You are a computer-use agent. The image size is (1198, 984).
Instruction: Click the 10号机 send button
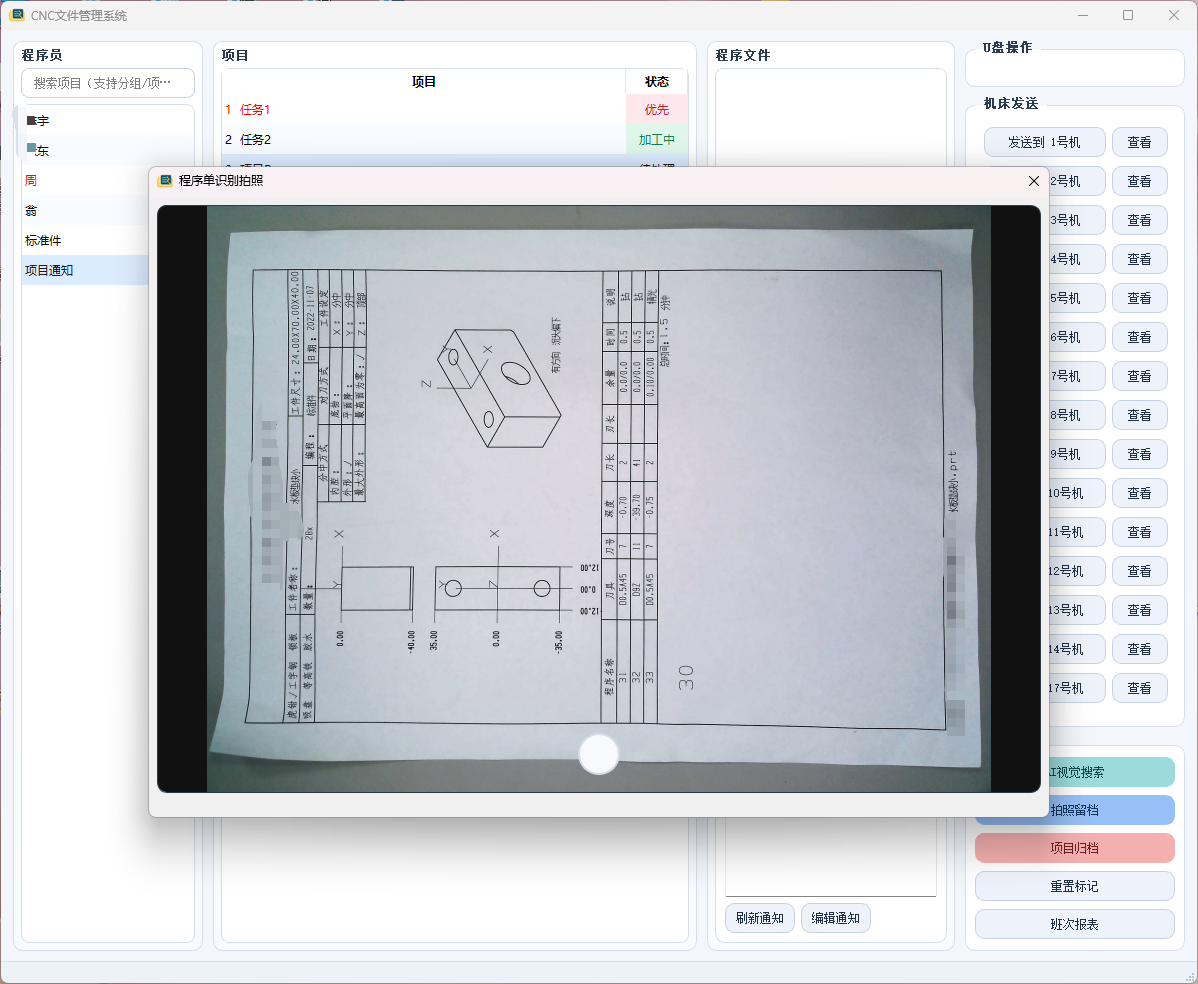click(x=1076, y=493)
